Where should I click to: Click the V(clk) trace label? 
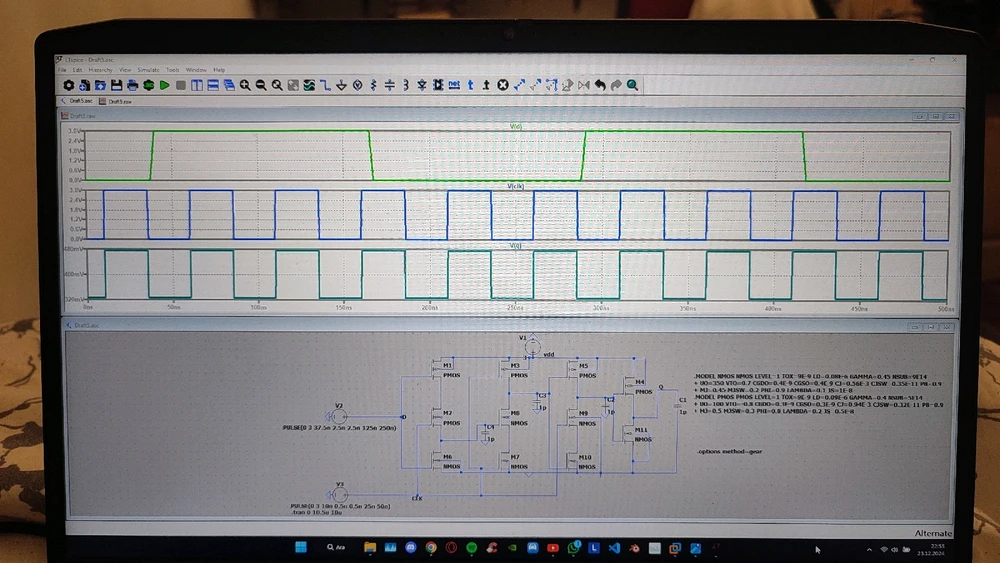click(517, 187)
